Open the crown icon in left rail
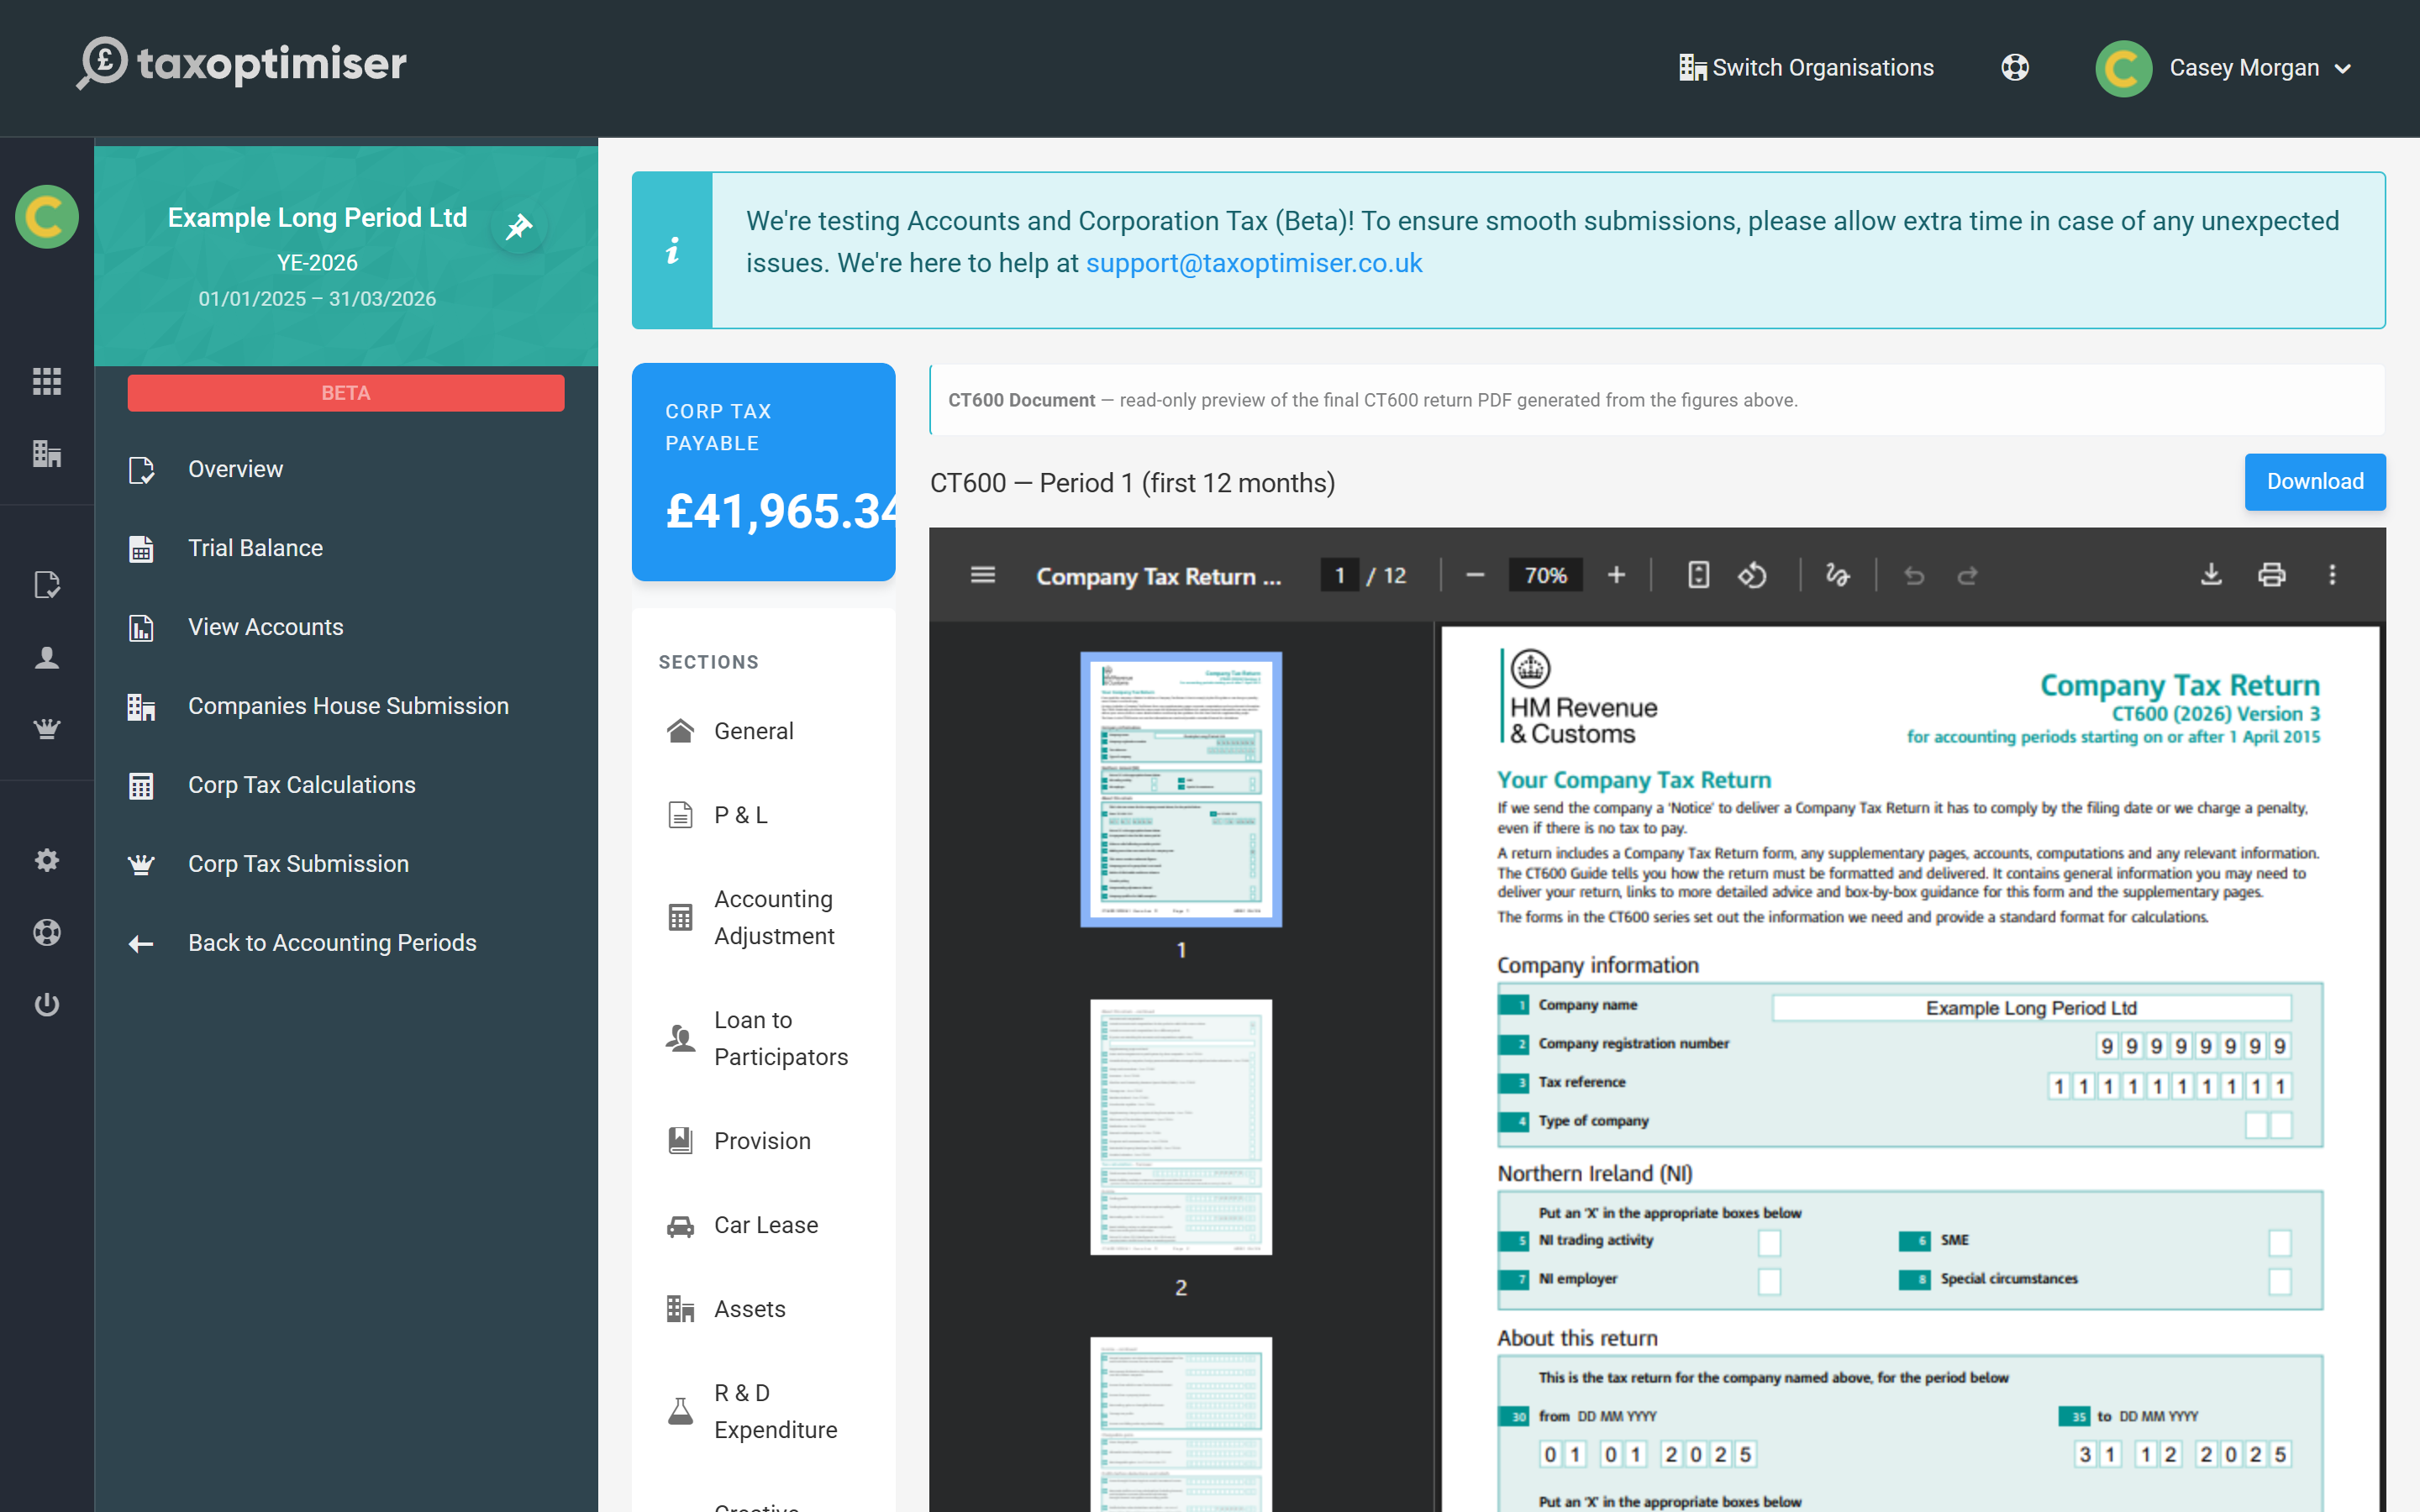Viewport: 2420px width, 1512px height. [x=47, y=729]
